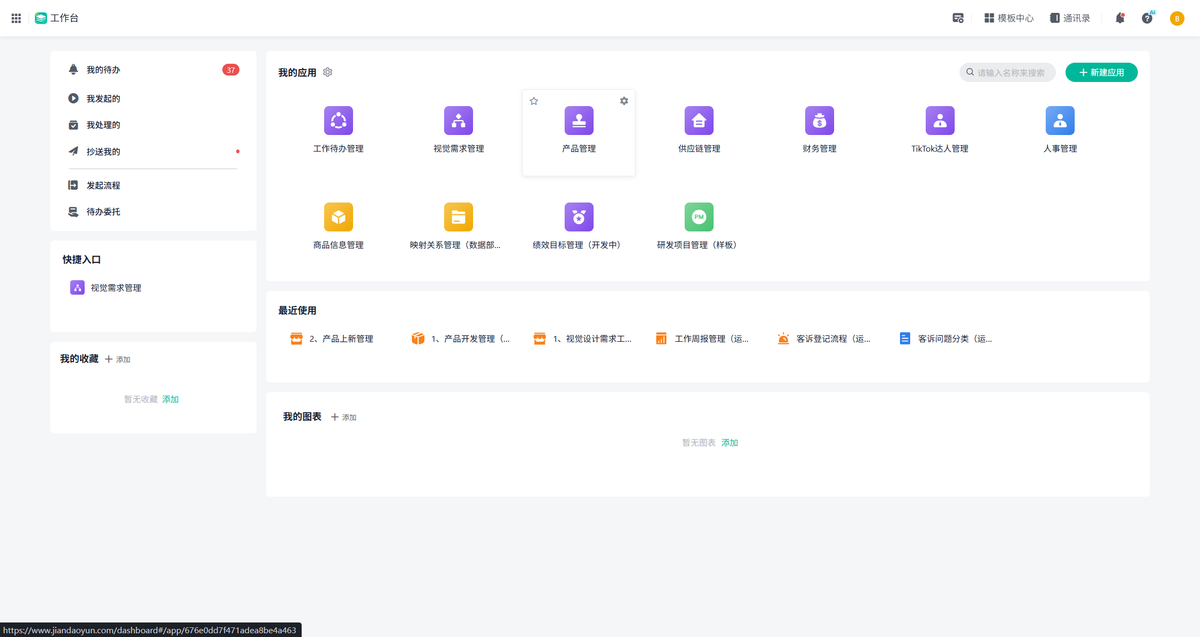Focus the app name search field
This screenshot has height=637, width=1200.
point(1012,72)
